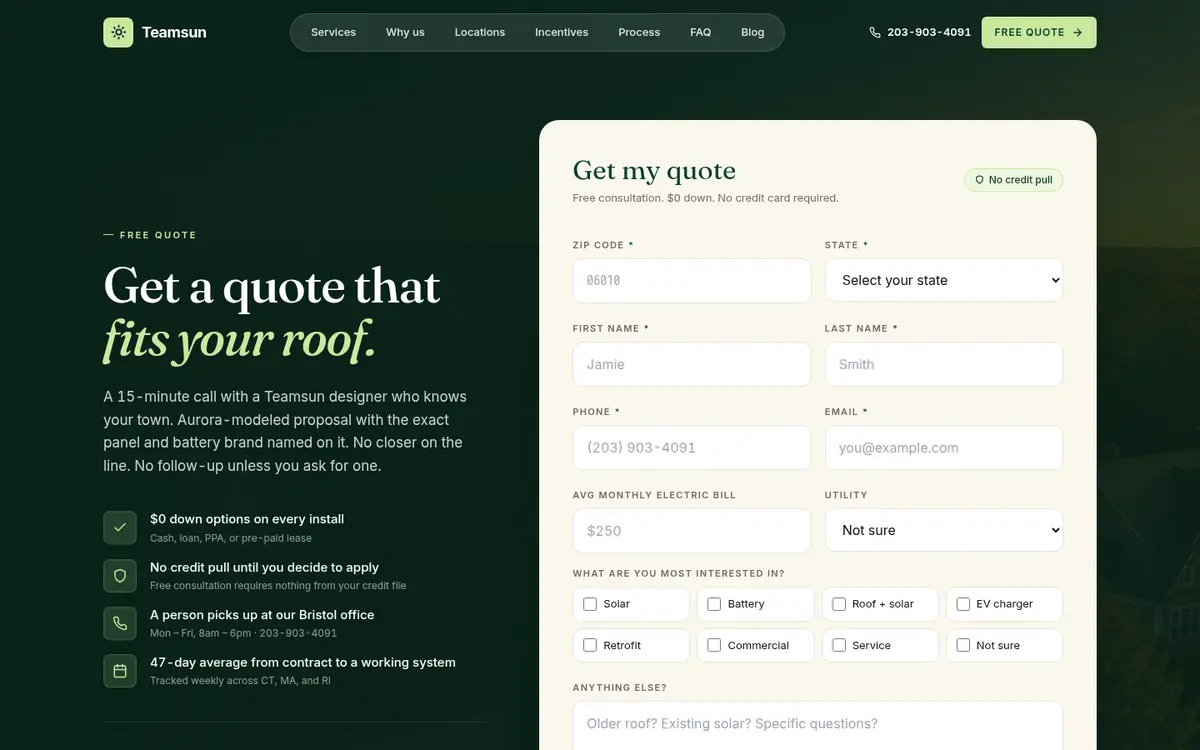Viewport: 1200px width, 750px height.
Task: Click the checkmark icon beside $0 down options
Action: (x=120, y=527)
